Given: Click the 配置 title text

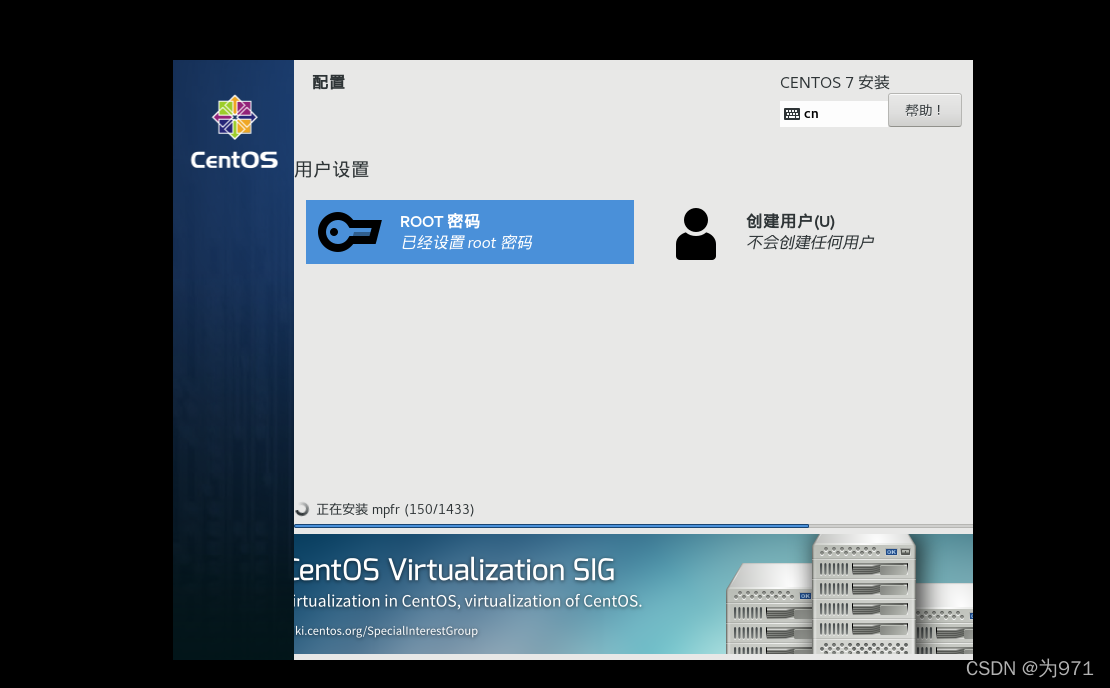Looking at the screenshot, I should tap(328, 82).
